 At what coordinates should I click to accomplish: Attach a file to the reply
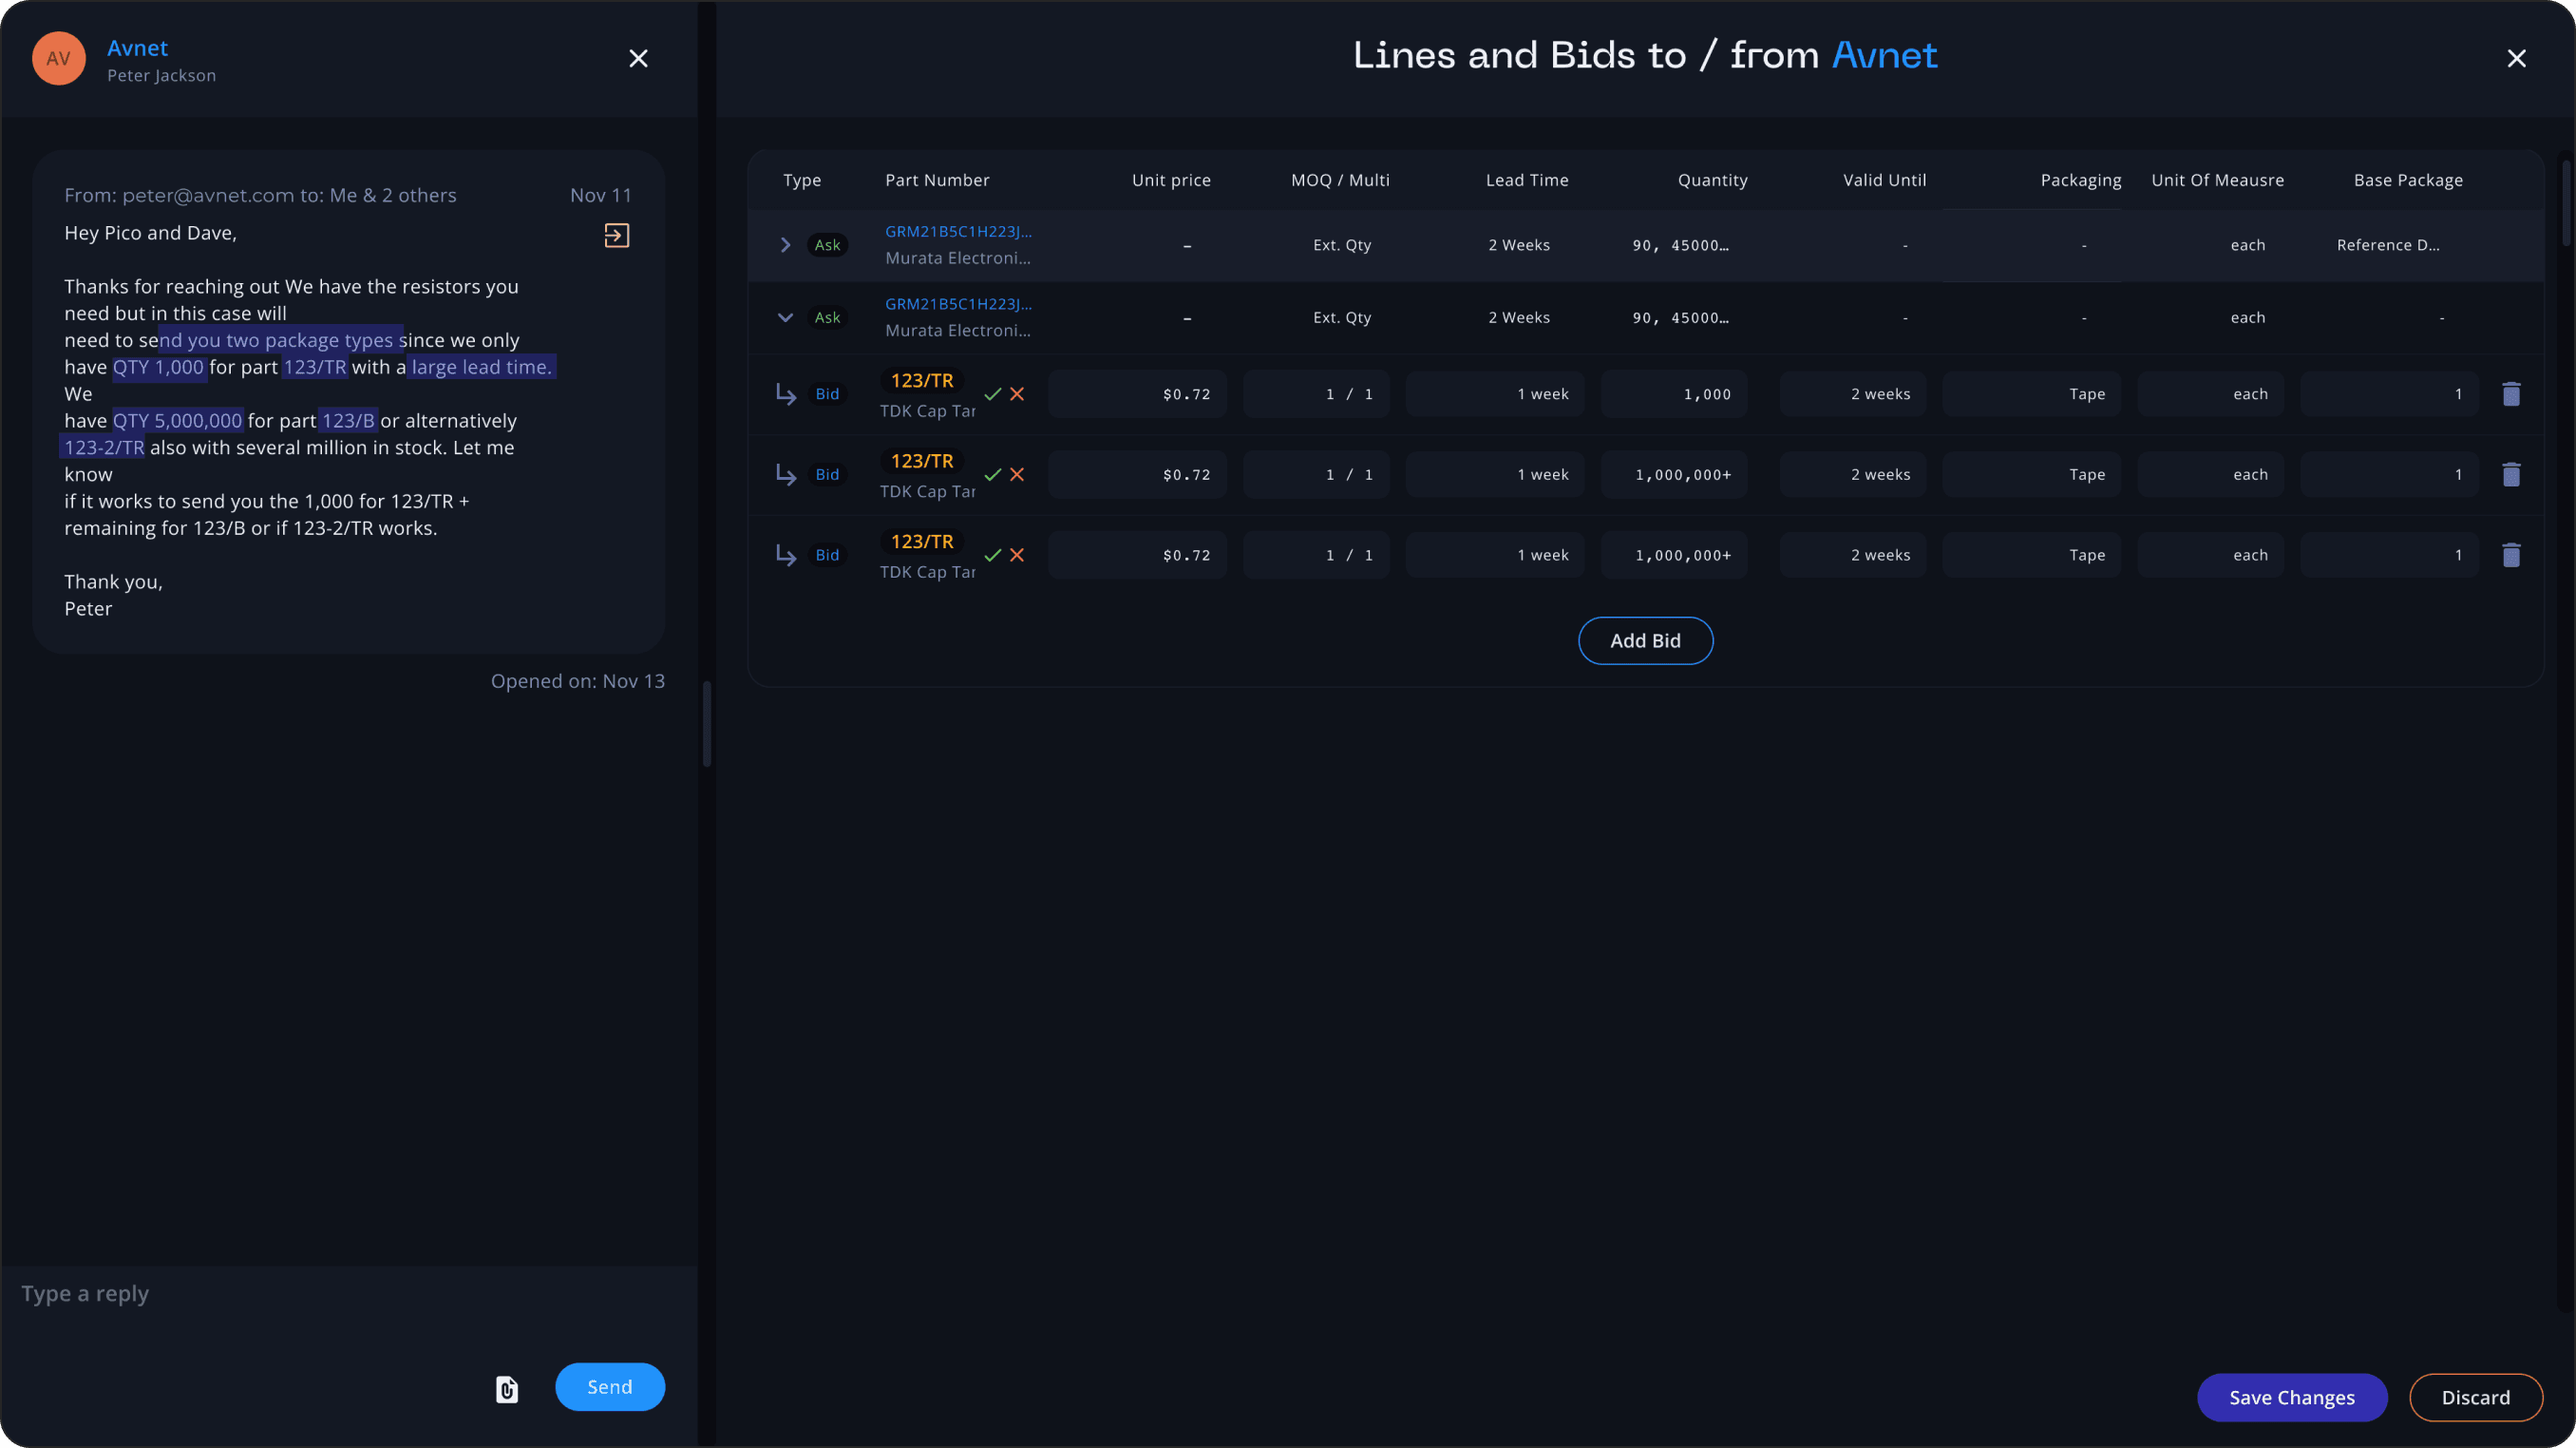[507, 1388]
